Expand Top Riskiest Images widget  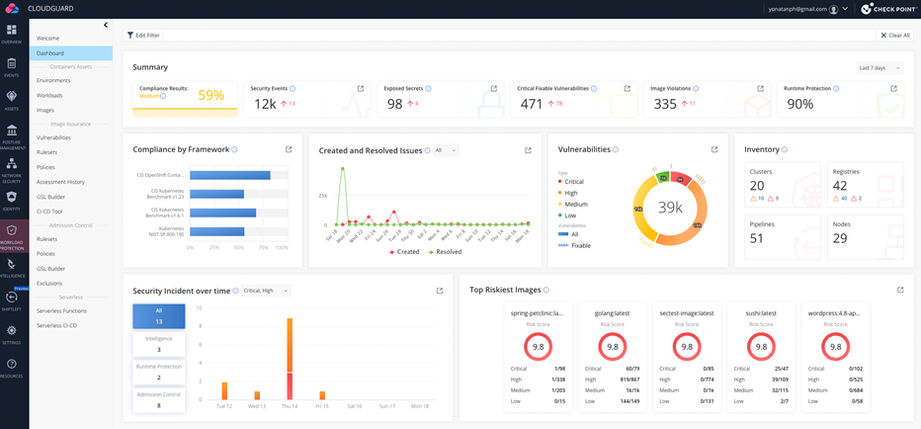point(900,290)
